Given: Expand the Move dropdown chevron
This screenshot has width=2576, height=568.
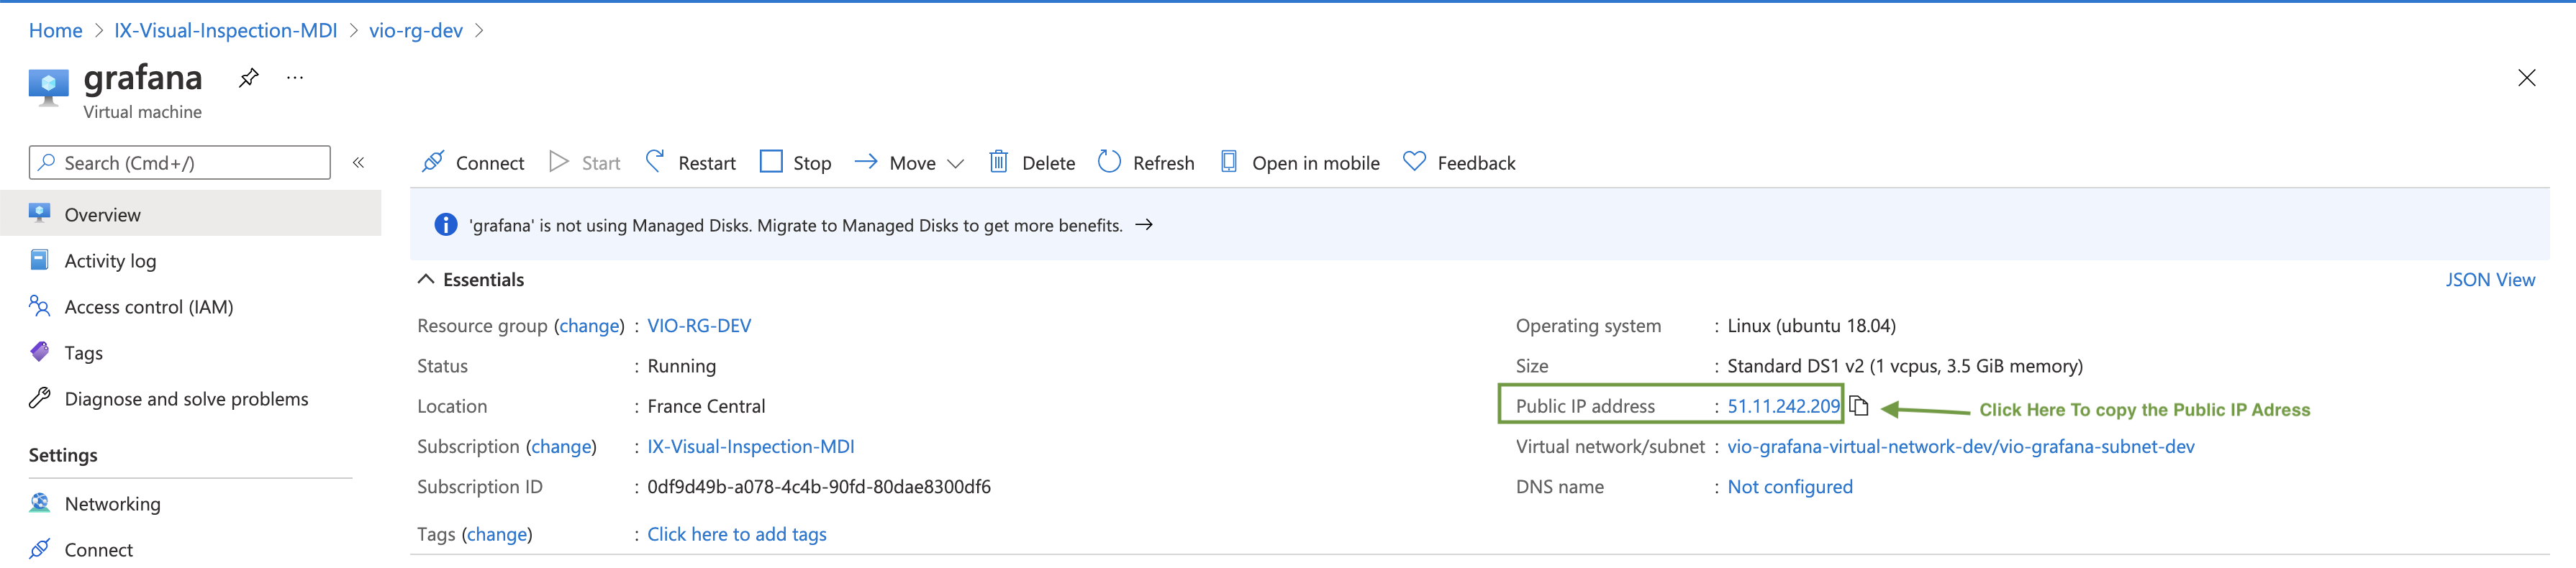Looking at the screenshot, I should pos(955,163).
